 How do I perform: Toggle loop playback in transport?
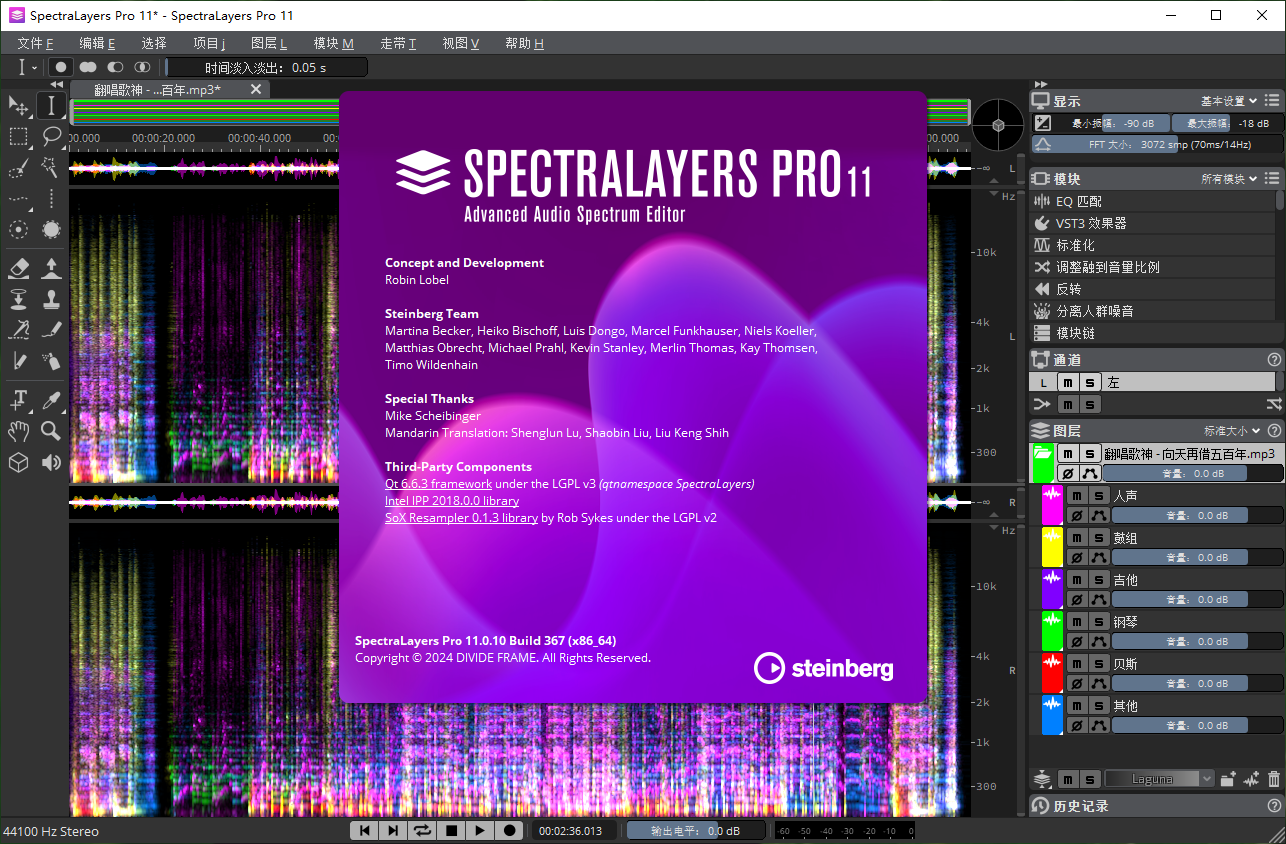click(422, 830)
